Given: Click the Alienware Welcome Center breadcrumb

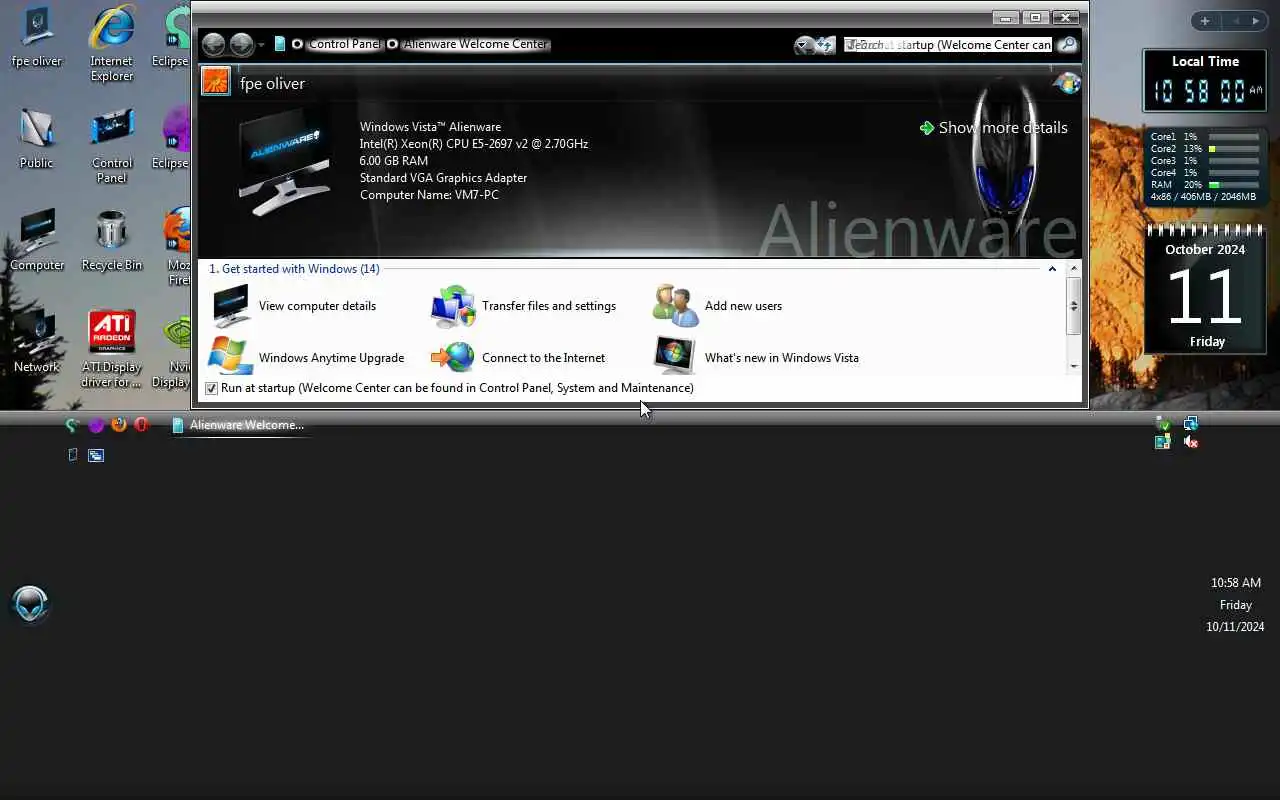Looking at the screenshot, I should [x=475, y=44].
